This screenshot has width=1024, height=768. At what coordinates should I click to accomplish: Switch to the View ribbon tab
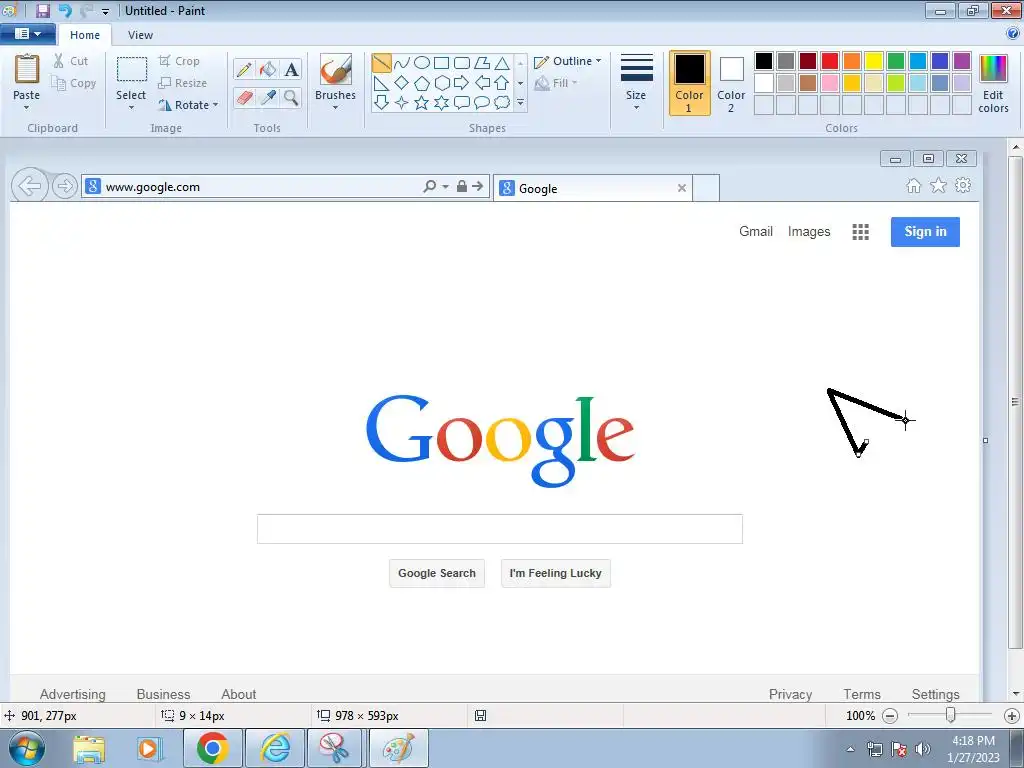pyautogui.click(x=140, y=35)
